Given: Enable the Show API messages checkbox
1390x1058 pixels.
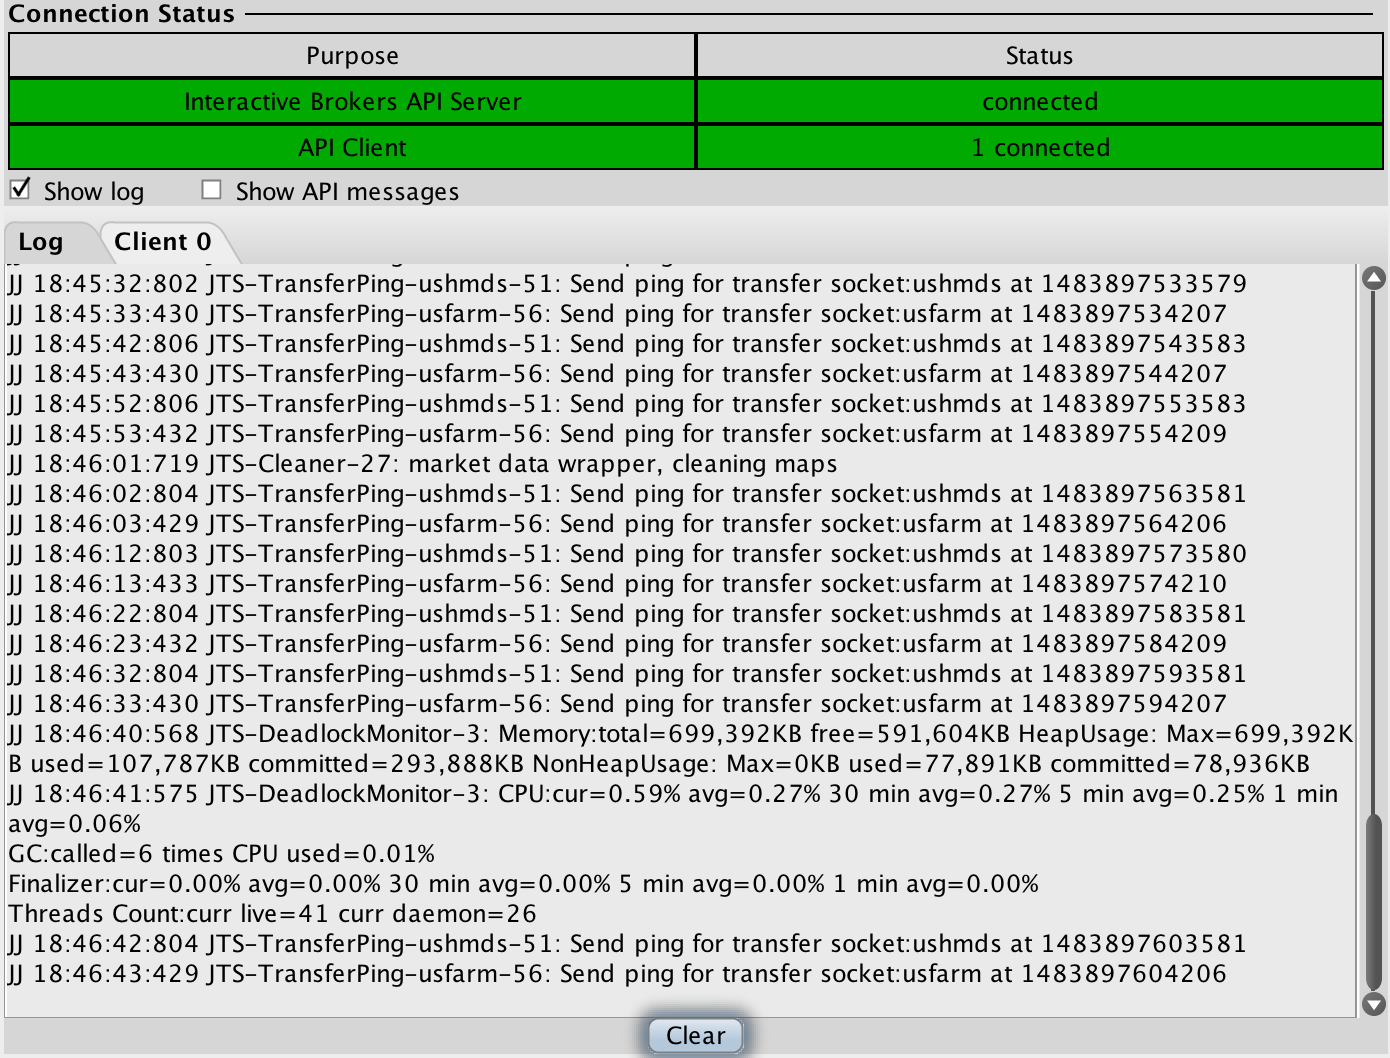Looking at the screenshot, I should pos(211,189).
